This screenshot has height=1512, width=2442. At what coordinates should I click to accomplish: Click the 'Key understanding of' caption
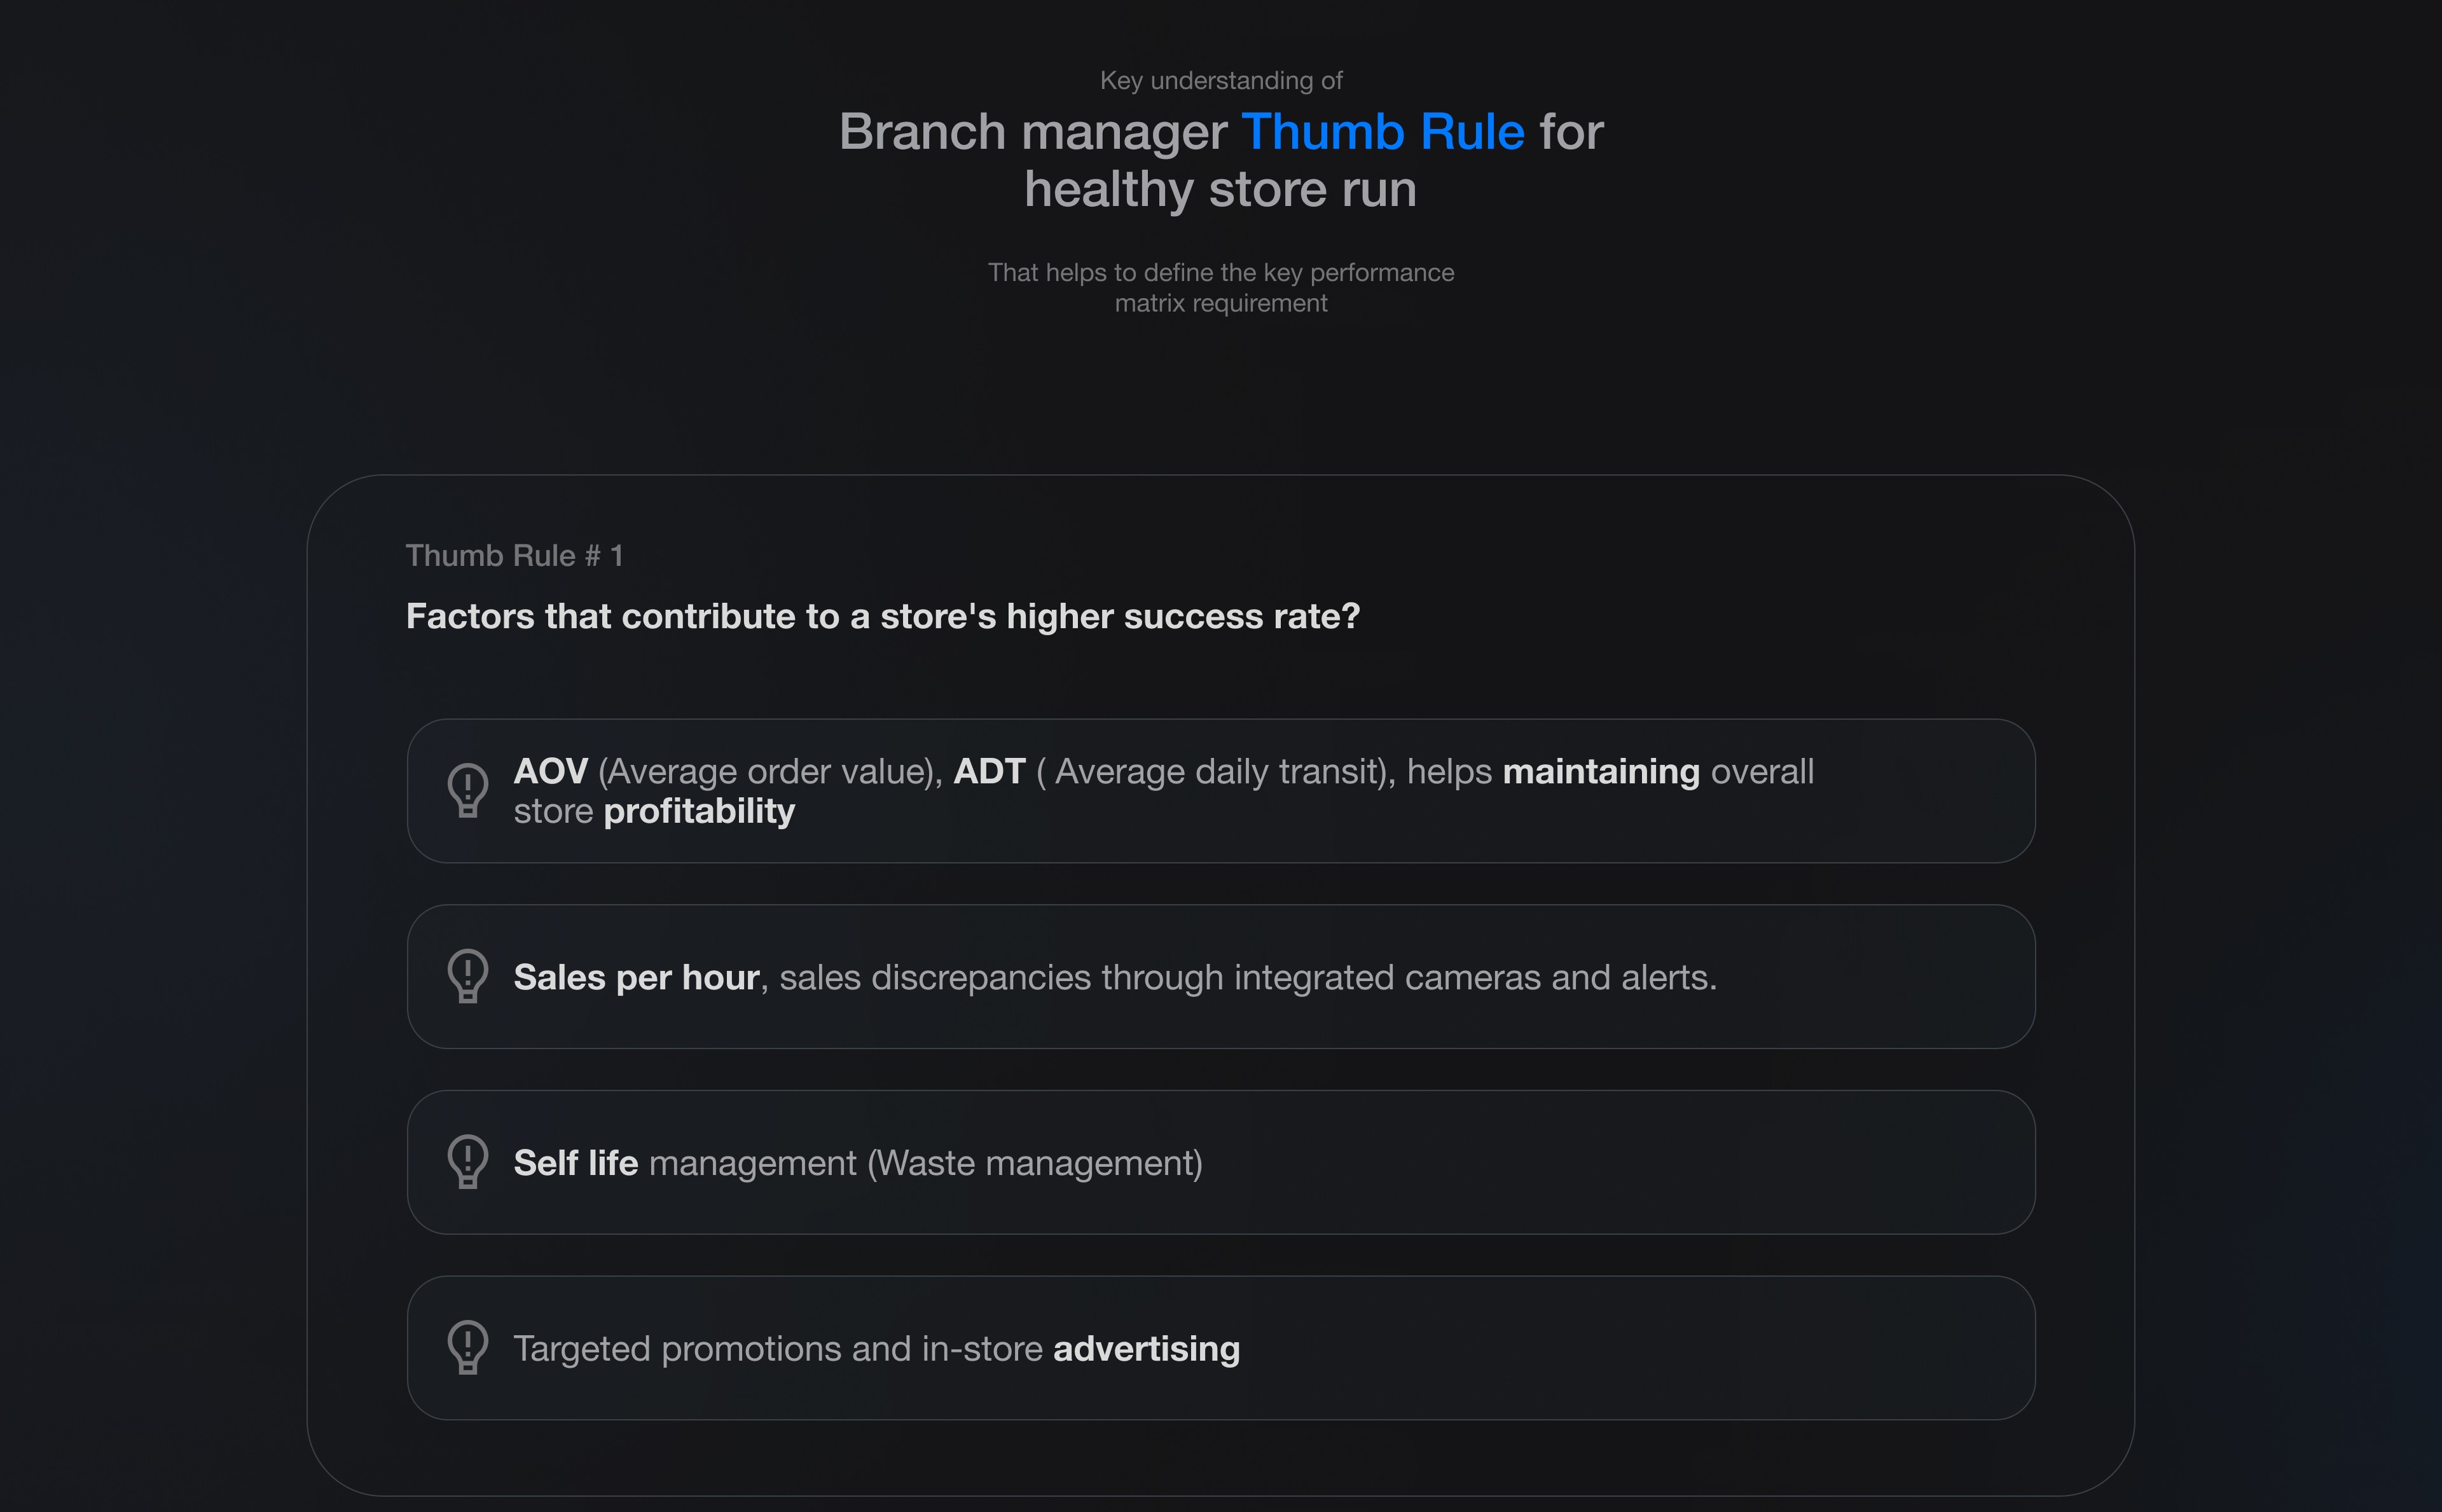click(x=1220, y=81)
